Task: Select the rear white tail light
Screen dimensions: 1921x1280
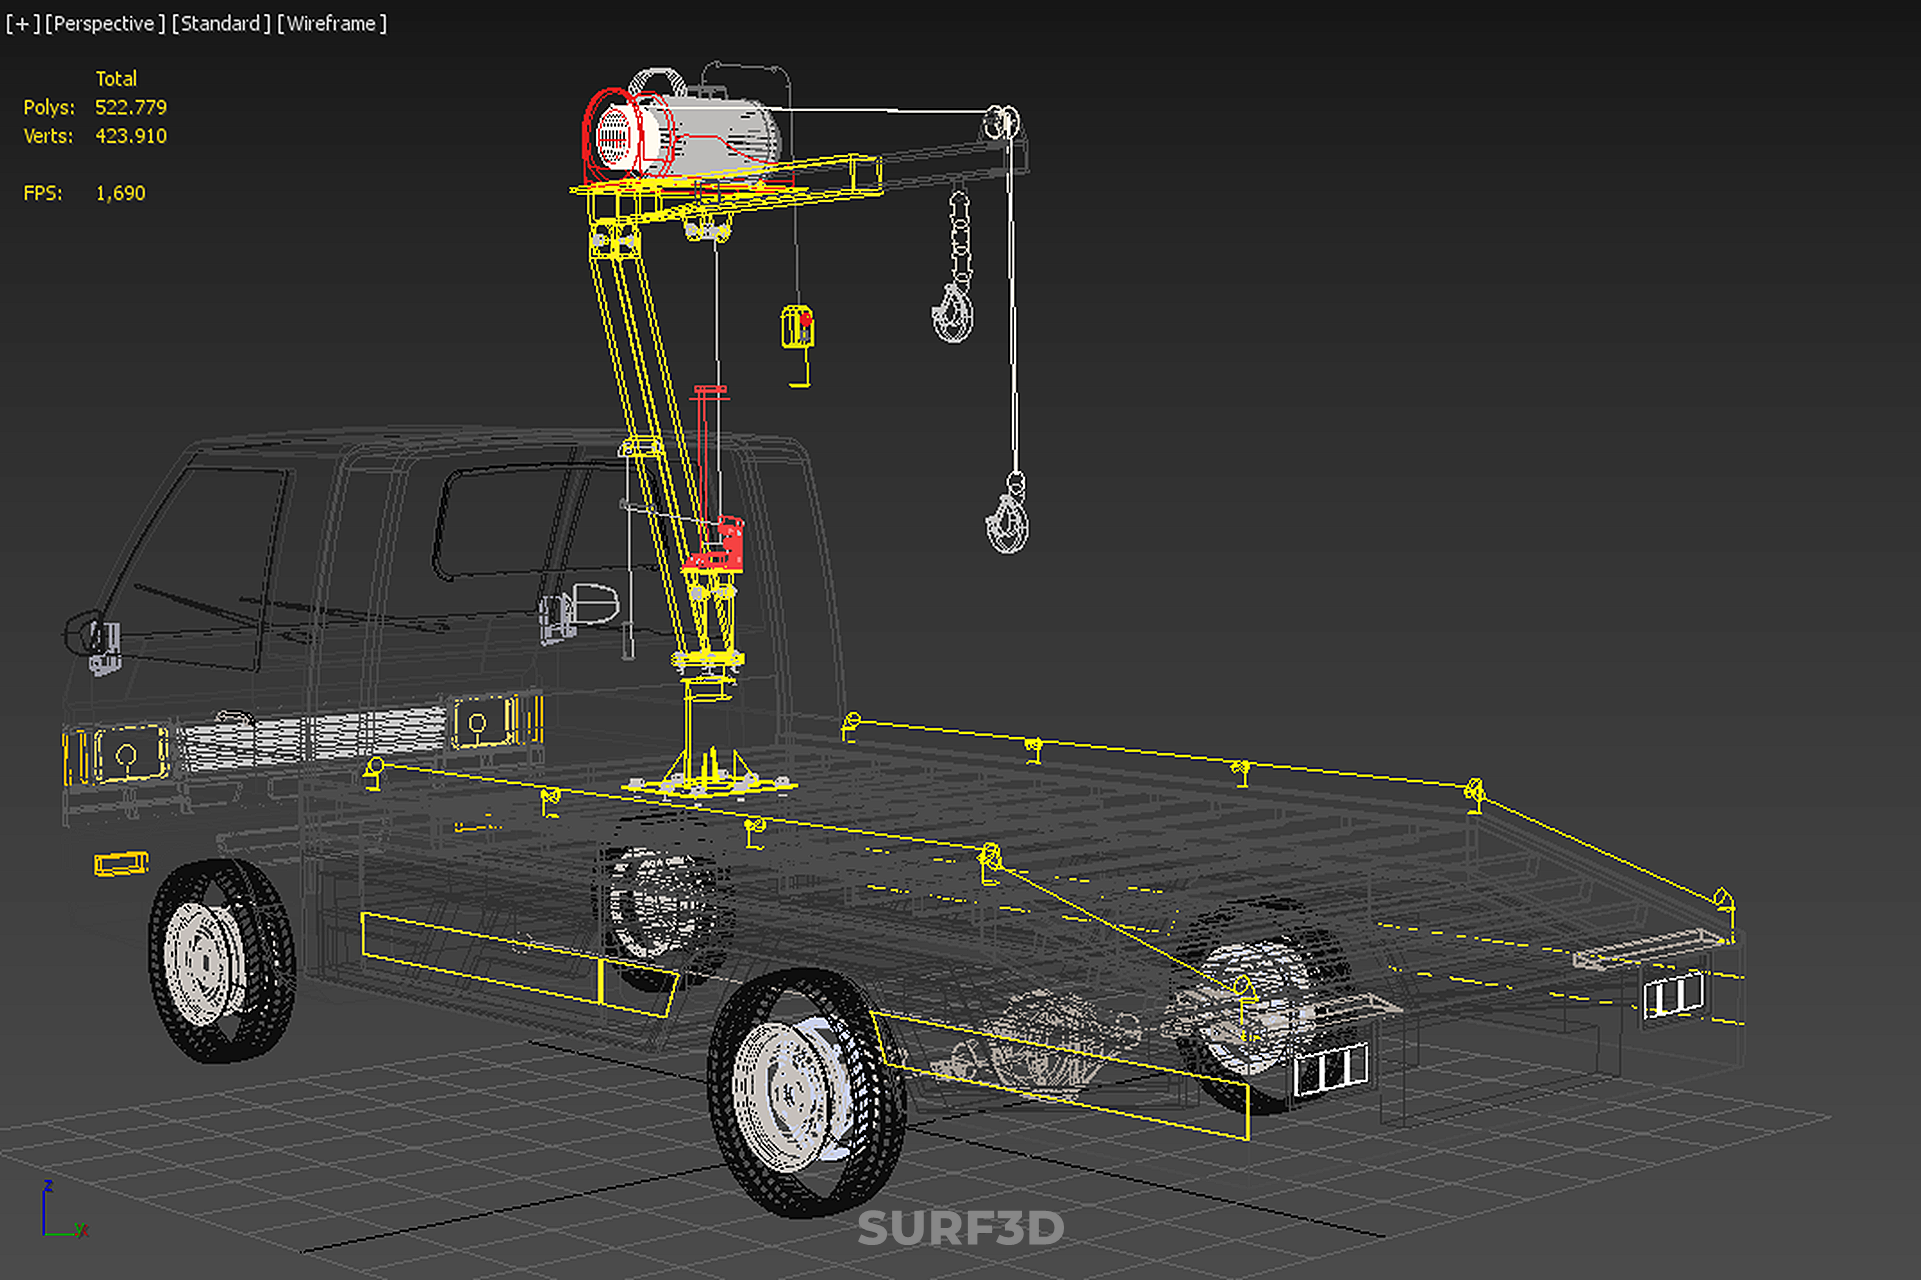Action: coord(1330,1070)
